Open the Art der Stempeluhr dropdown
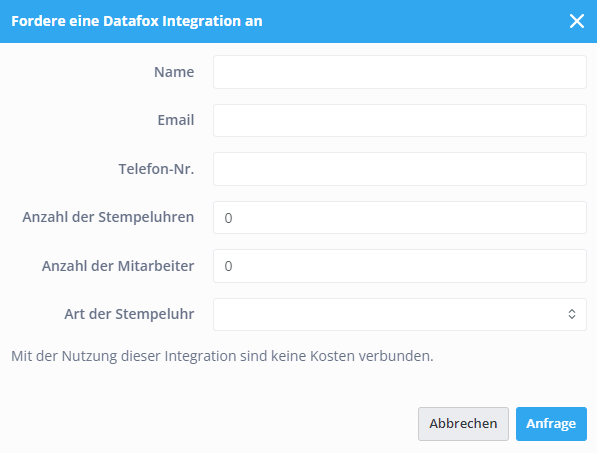This screenshot has width=597, height=453. point(400,314)
